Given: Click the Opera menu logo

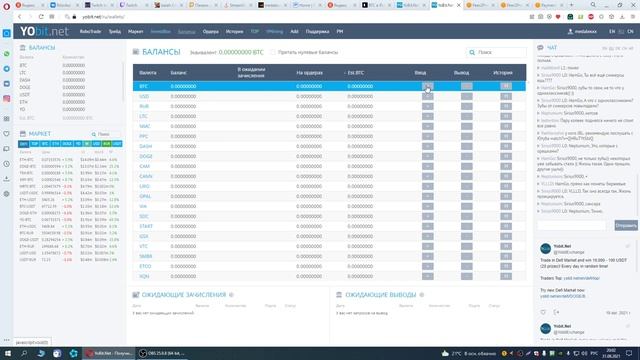Looking at the screenshot, I should (x=6, y=6).
